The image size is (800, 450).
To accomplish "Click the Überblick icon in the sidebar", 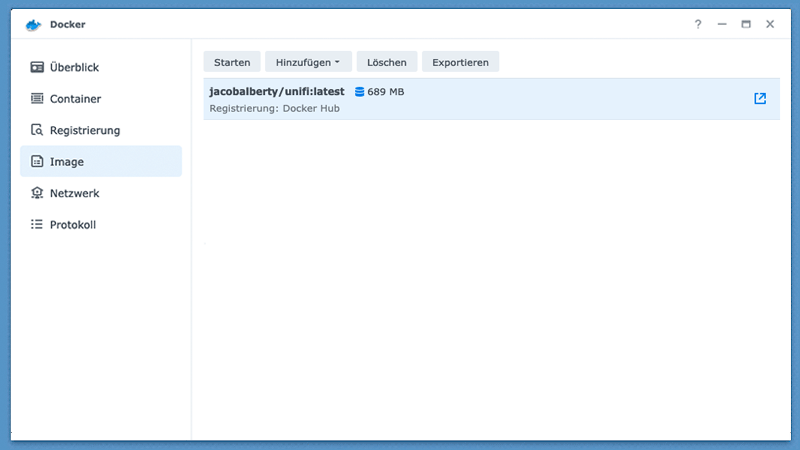I will (x=37, y=67).
